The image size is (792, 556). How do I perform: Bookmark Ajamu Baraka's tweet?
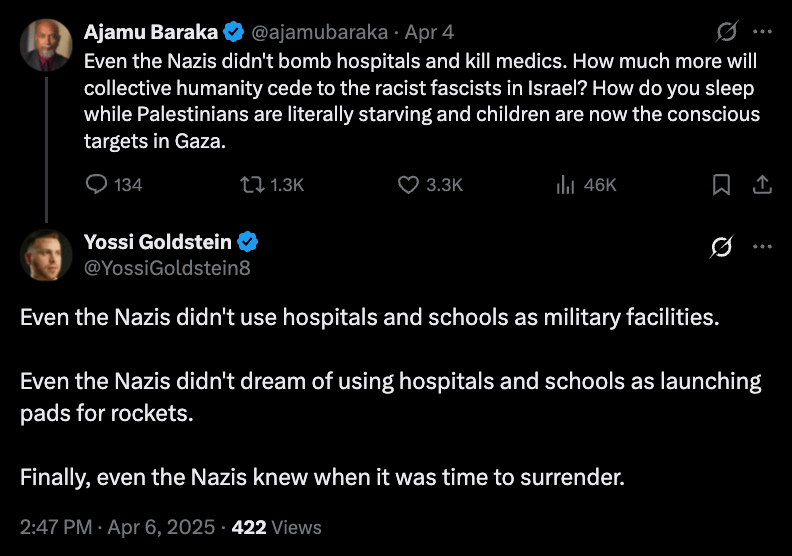coord(721,185)
